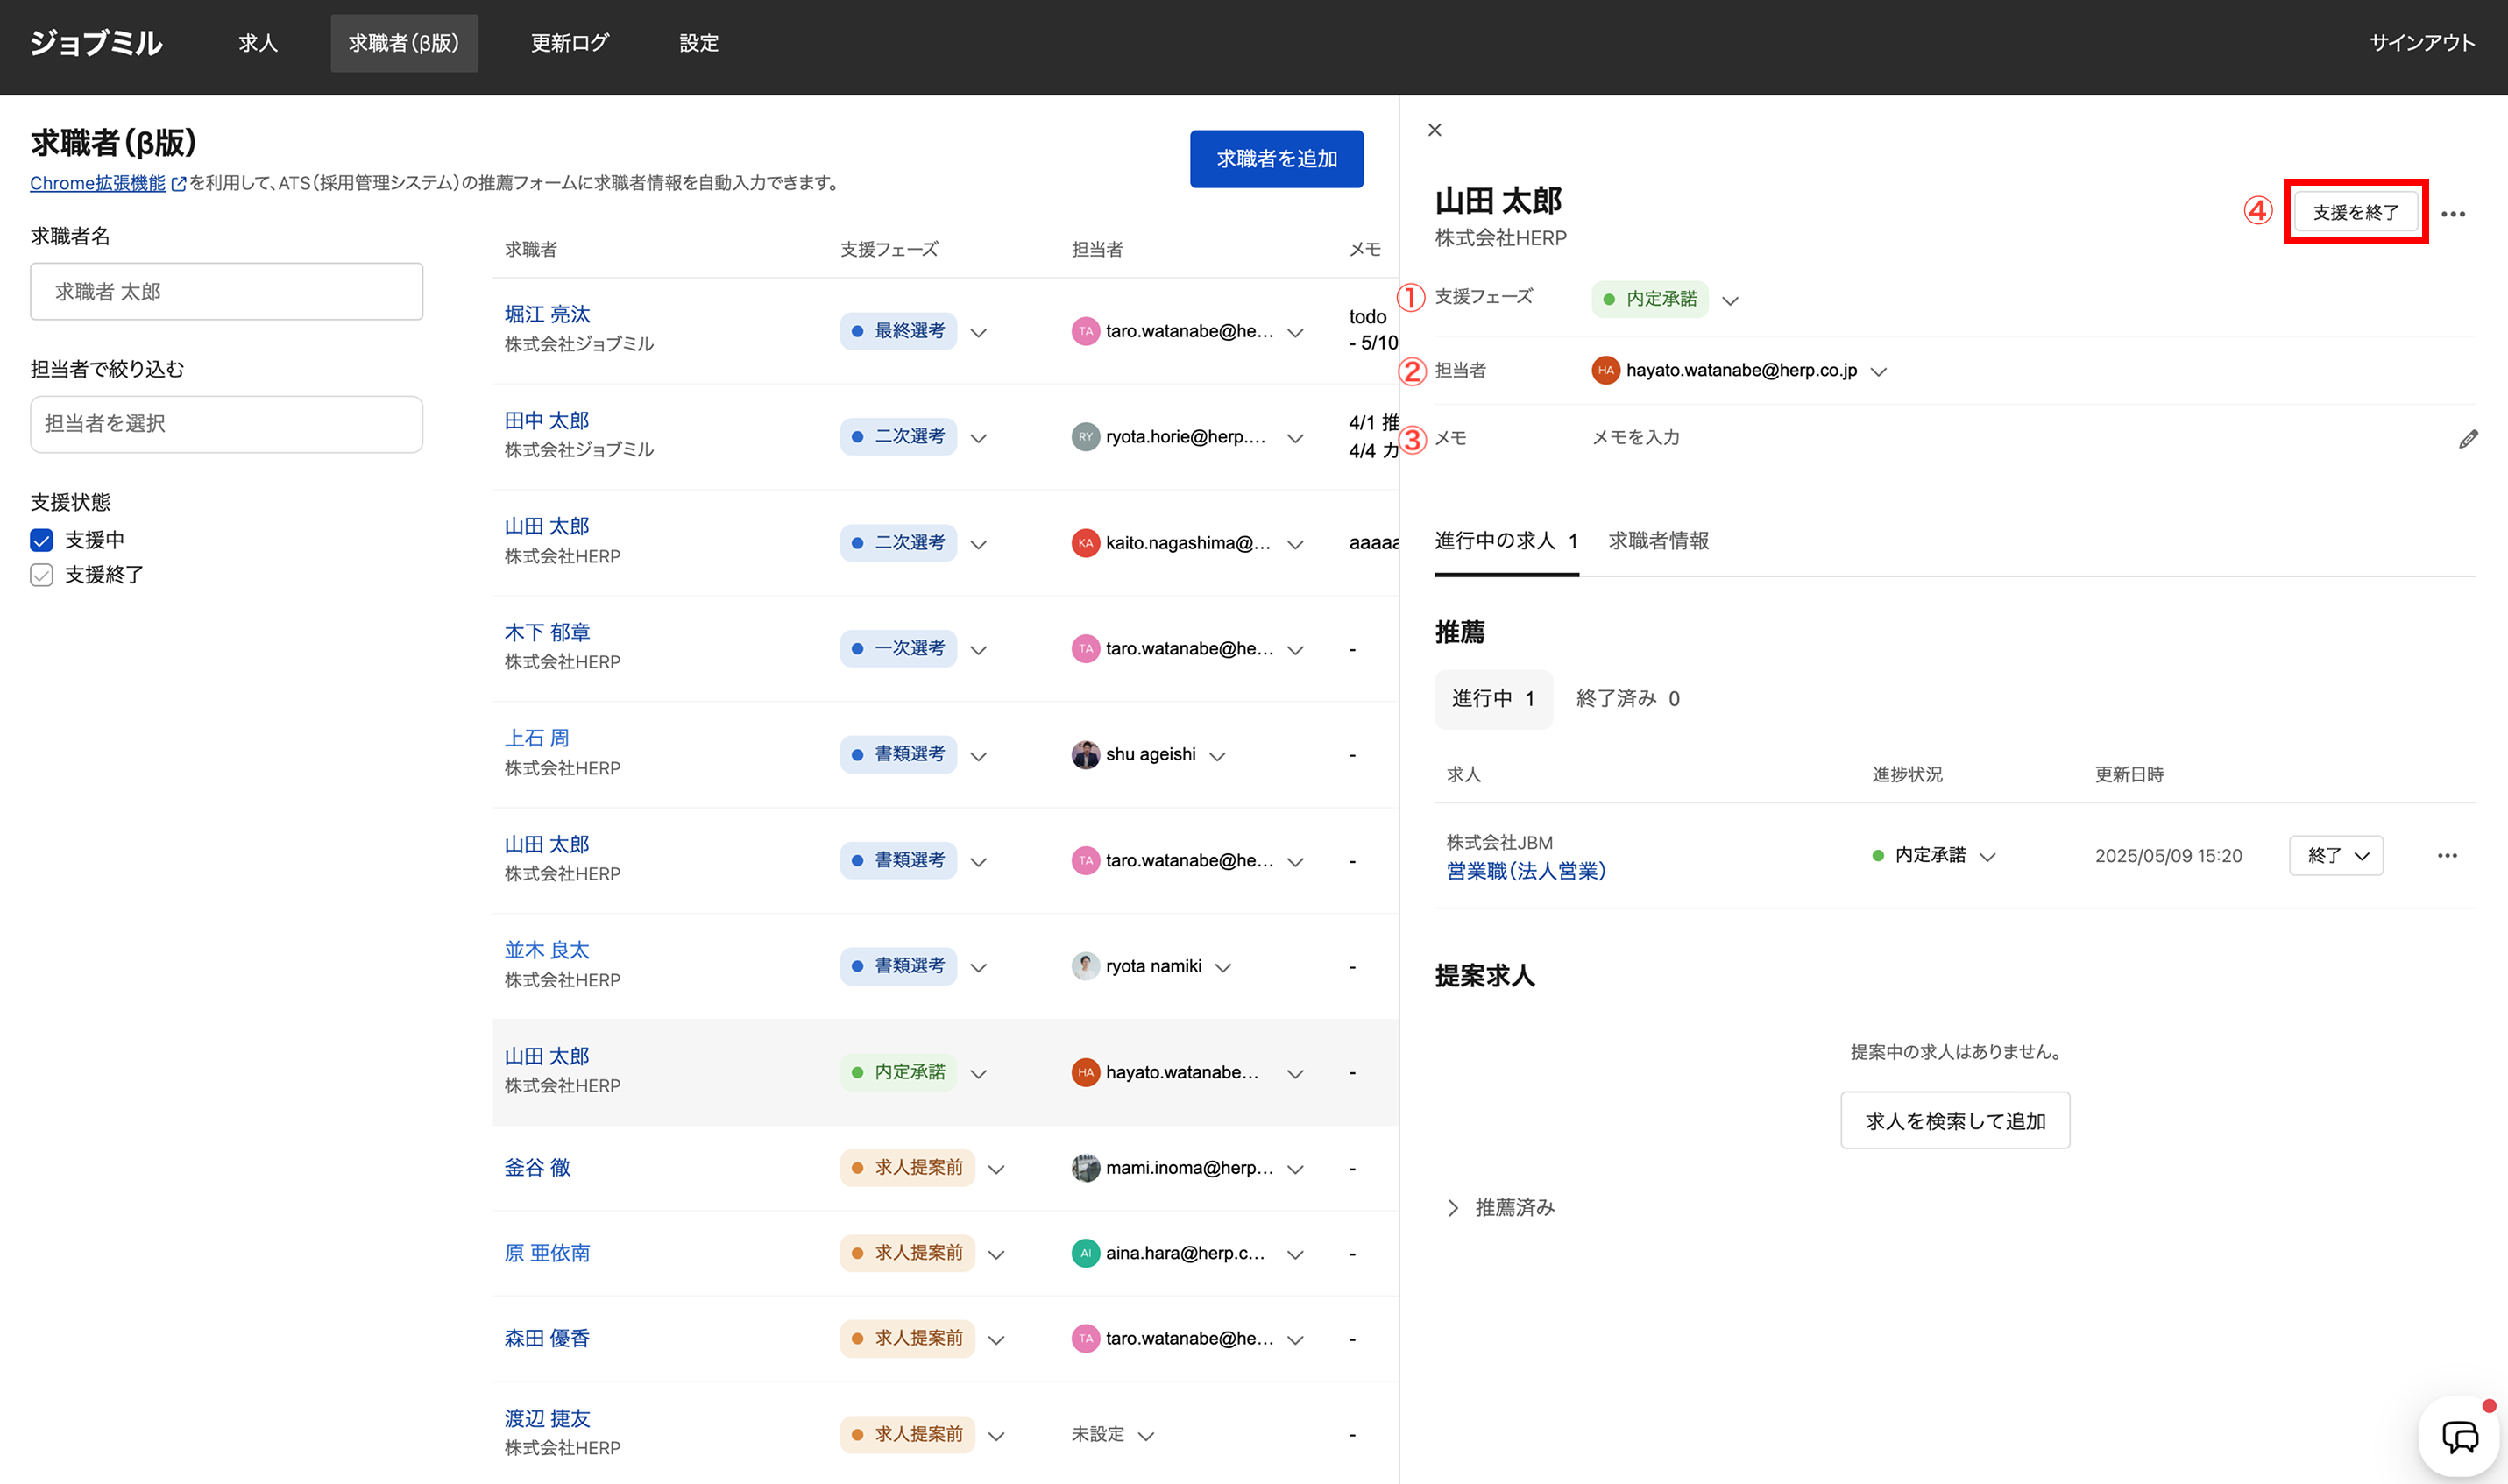
Task: Click three-dot menu on 営業職 job row
Action: pos(2446,856)
